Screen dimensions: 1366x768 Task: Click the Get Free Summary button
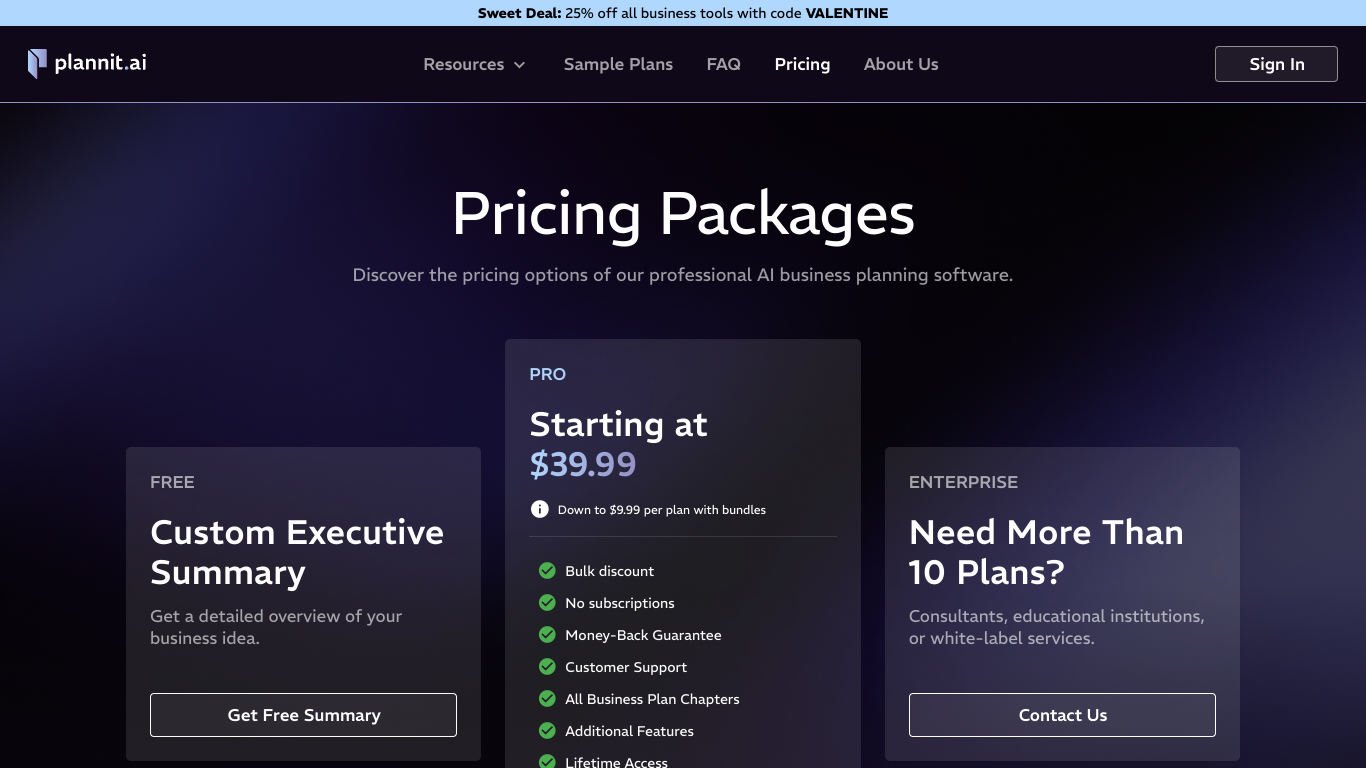(303, 715)
